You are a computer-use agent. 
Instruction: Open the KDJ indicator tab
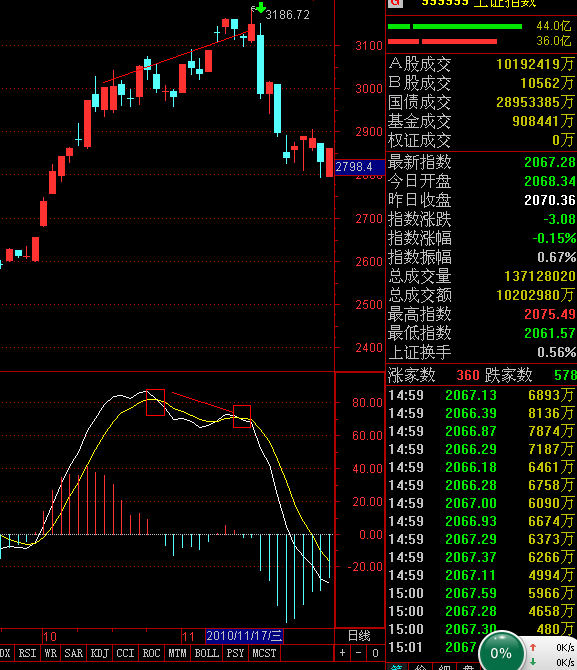100,653
